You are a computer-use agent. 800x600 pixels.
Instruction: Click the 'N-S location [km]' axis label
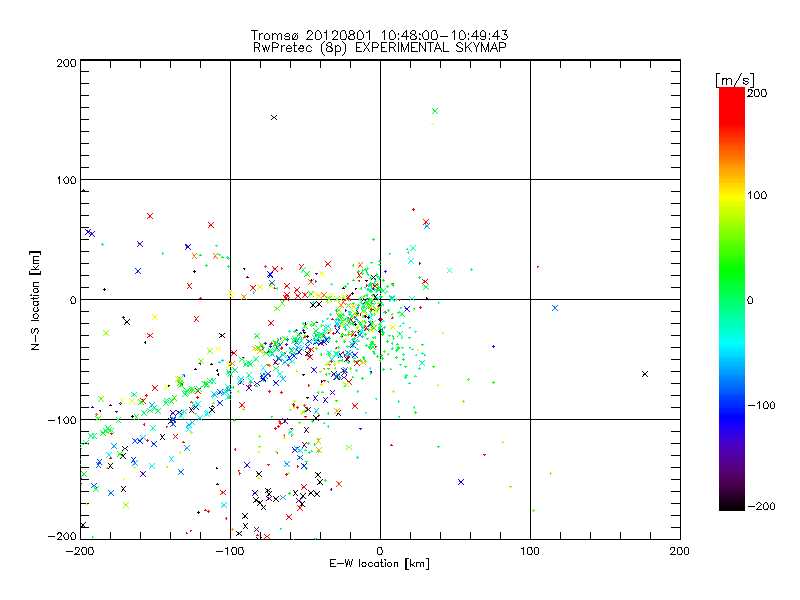pyautogui.click(x=35, y=301)
